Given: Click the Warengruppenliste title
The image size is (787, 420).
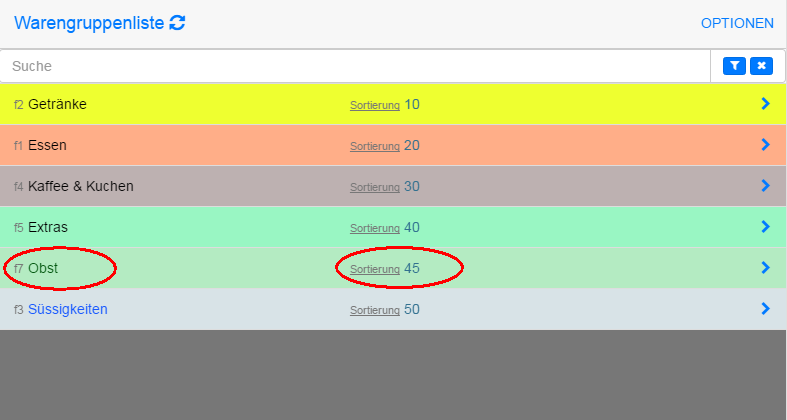Looking at the screenshot, I should 89,23.
